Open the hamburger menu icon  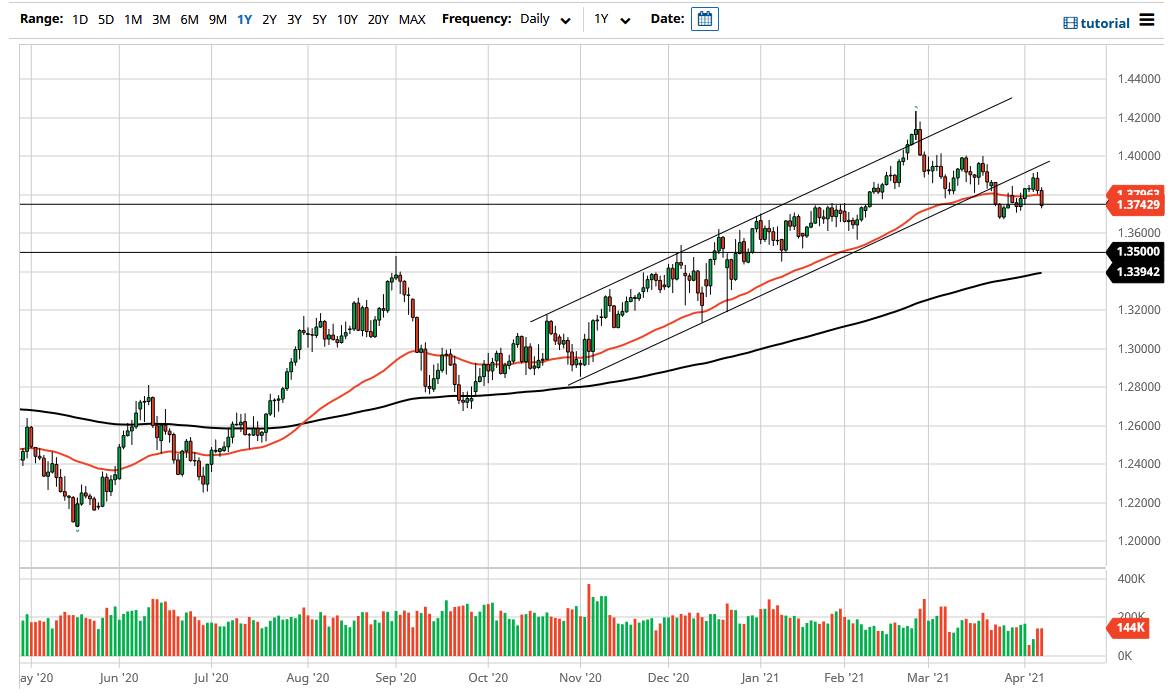point(1146,21)
